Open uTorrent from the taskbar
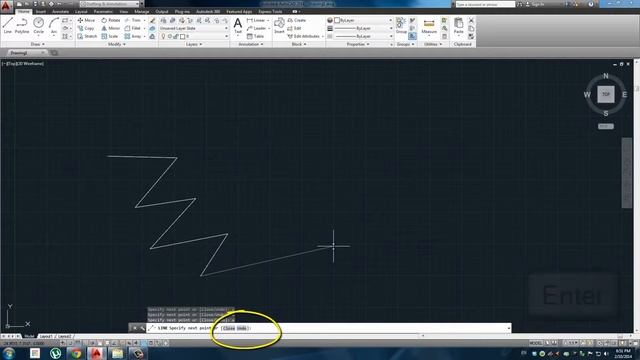640x360 pixels. pyautogui.click(x=56, y=353)
